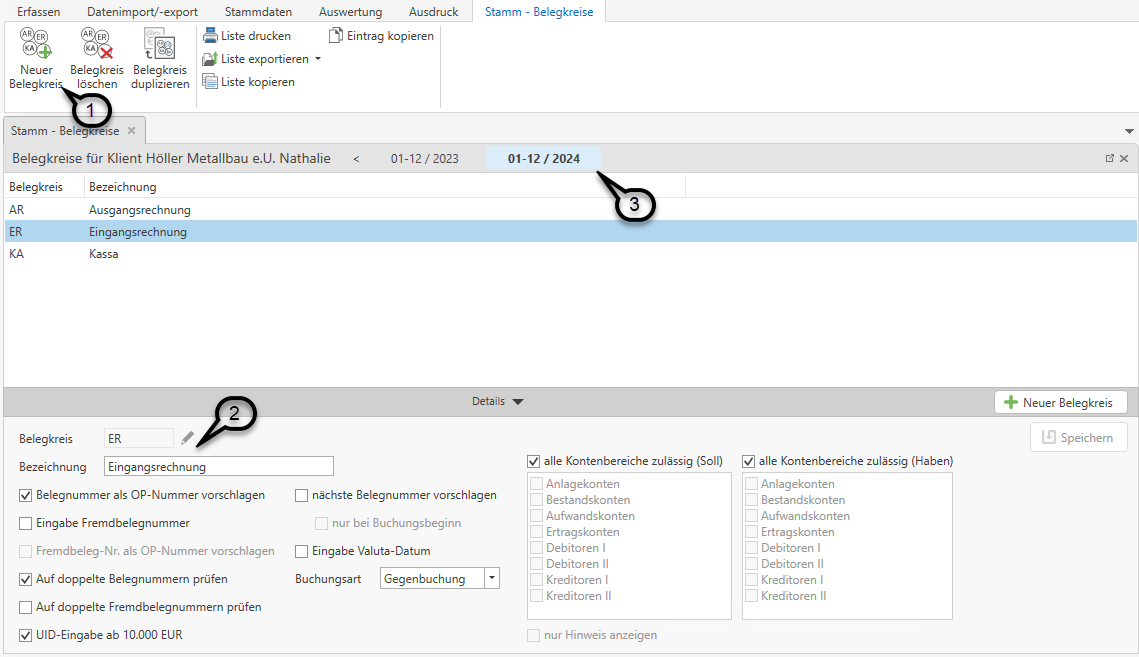Click the Bezeichnung text field
Viewport: 1139px width, 657px height.
pos(218,467)
